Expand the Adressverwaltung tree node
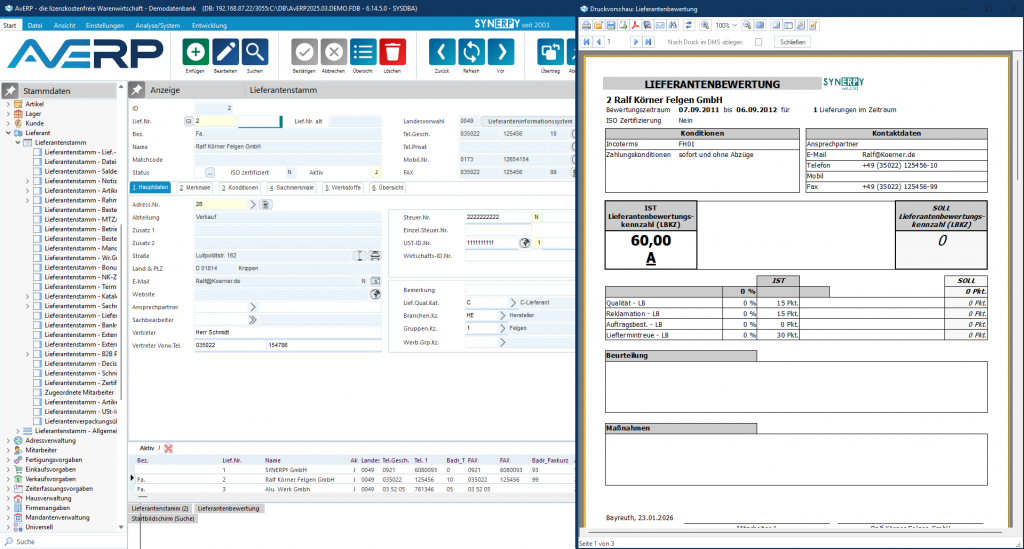Image resolution: width=1024 pixels, height=549 pixels. [8, 441]
